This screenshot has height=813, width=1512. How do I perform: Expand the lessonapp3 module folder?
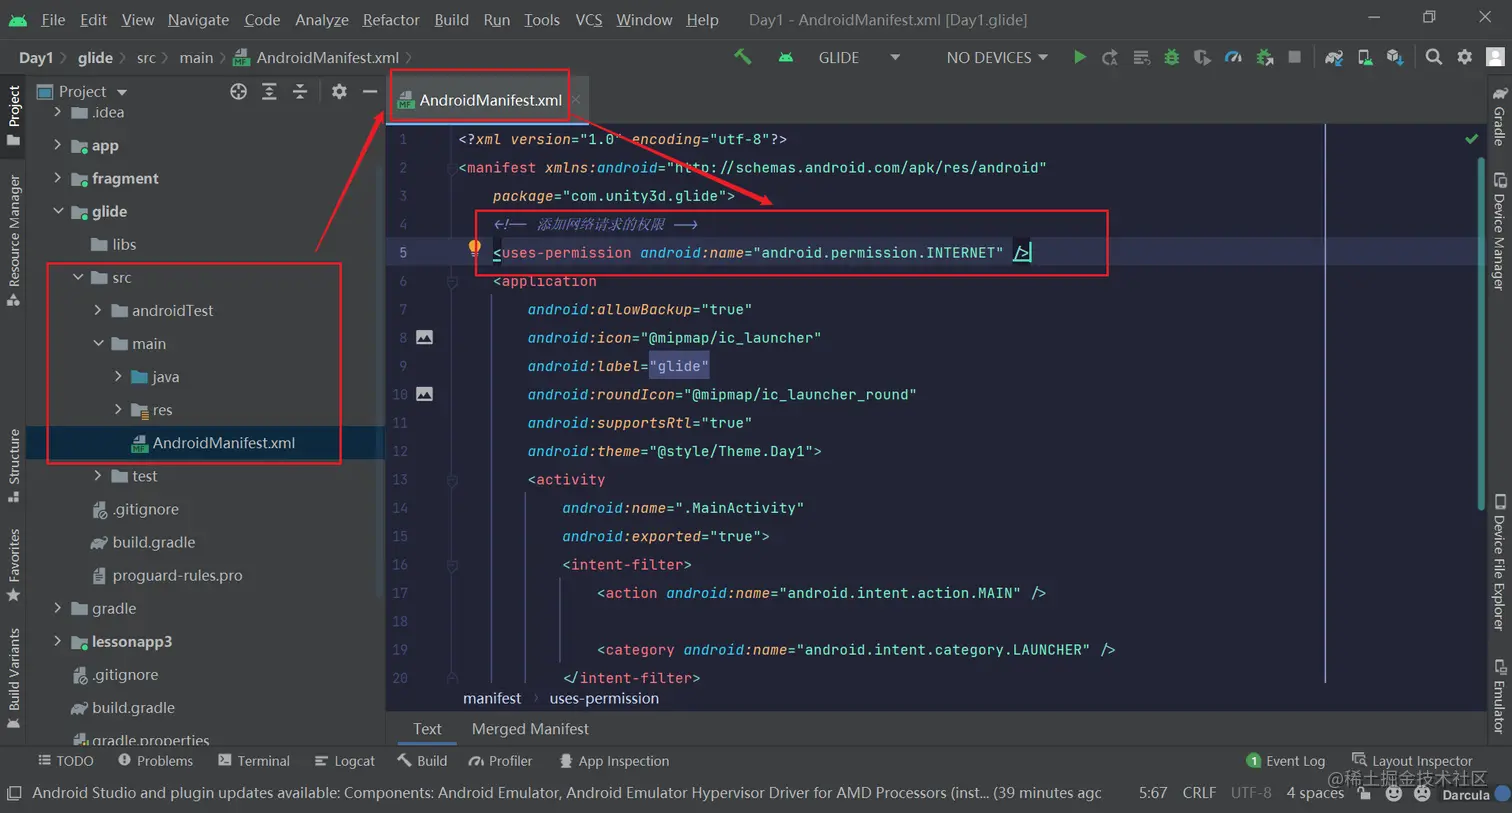pyautogui.click(x=57, y=641)
